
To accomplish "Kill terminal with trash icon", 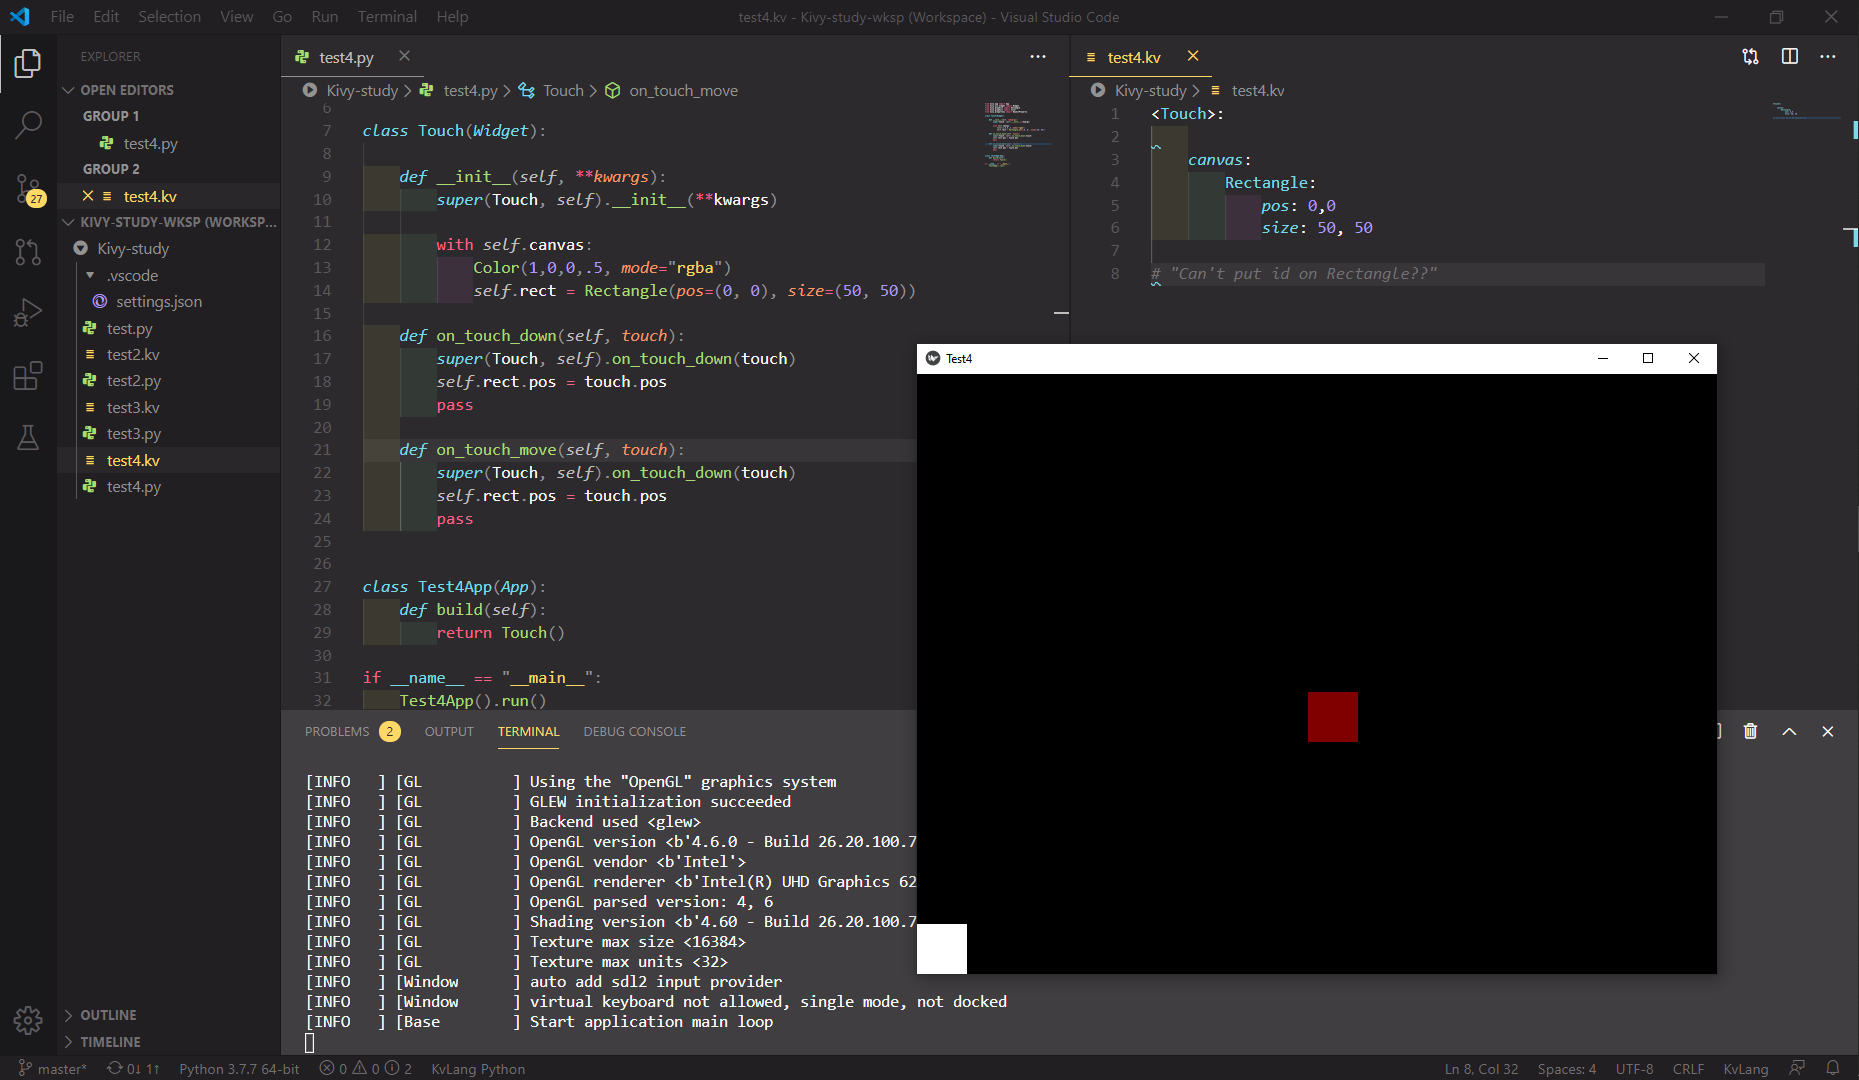I will [x=1750, y=731].
